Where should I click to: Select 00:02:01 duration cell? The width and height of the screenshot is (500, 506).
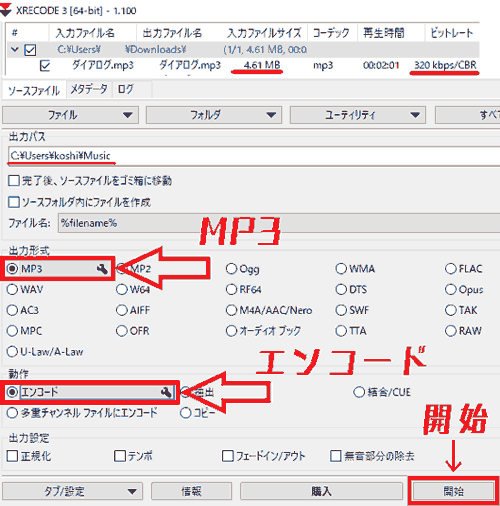[x=381, y=65]
